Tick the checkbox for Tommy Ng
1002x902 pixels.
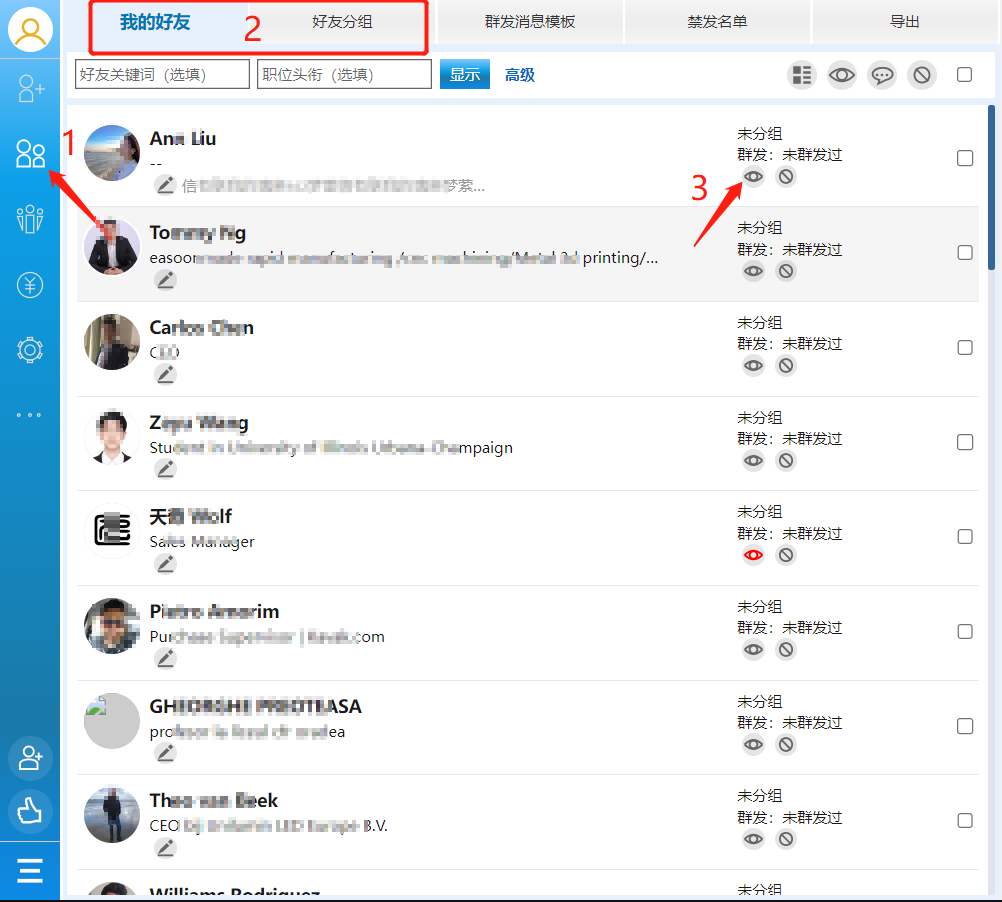point(965,253)
